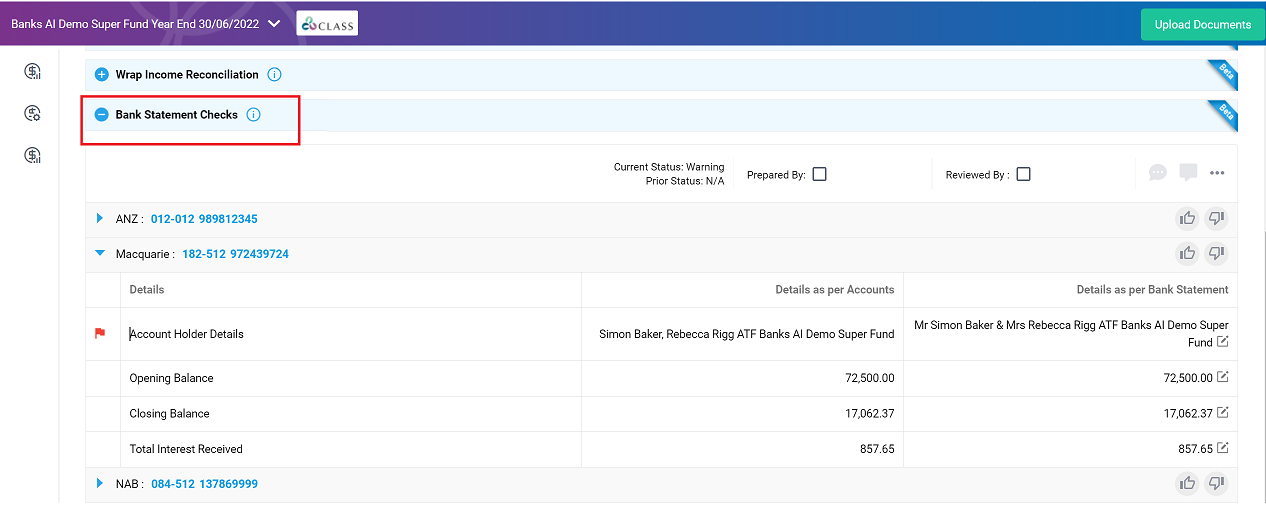Click Upload Documents button

pyautogui.click(x=1202, y=24)
